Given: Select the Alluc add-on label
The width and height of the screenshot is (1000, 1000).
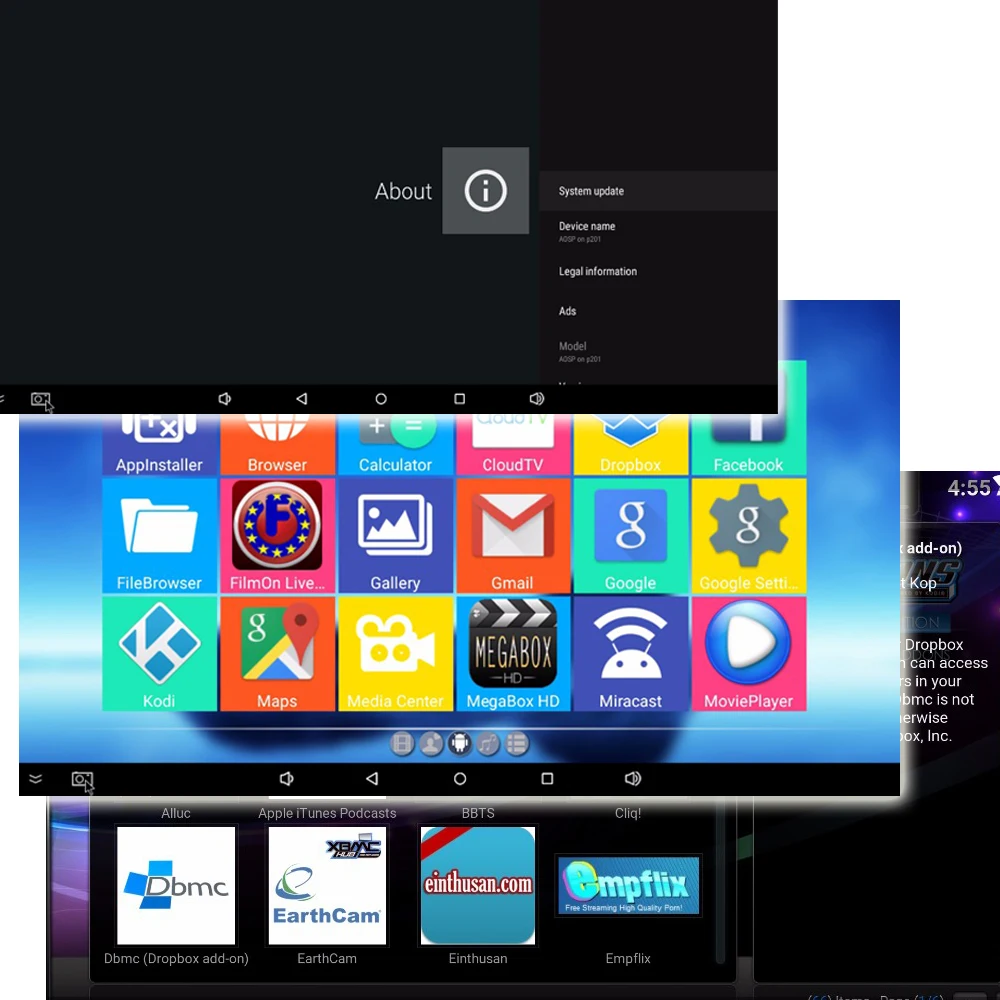Looking at the screenshot, I should (x=176, y=813).
